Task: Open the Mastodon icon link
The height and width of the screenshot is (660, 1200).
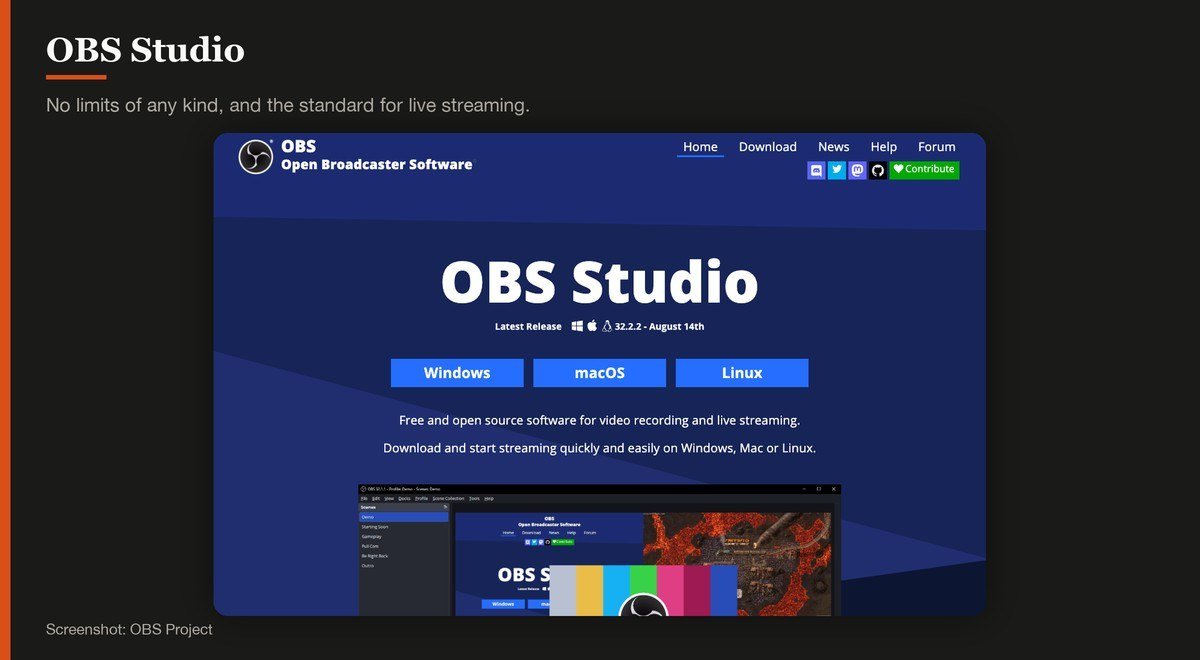Action: click(x=857, y=171)
